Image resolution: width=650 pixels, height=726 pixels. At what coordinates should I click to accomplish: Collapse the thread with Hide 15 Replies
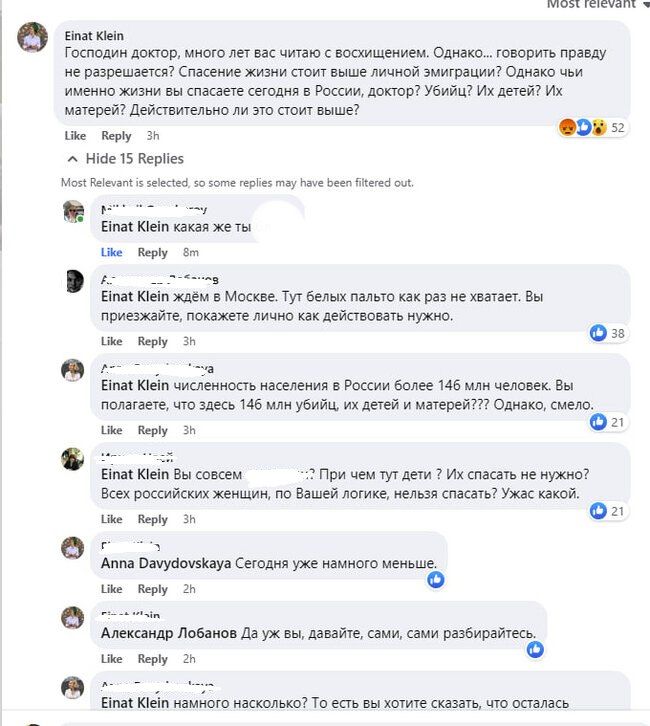click(125, 159)
